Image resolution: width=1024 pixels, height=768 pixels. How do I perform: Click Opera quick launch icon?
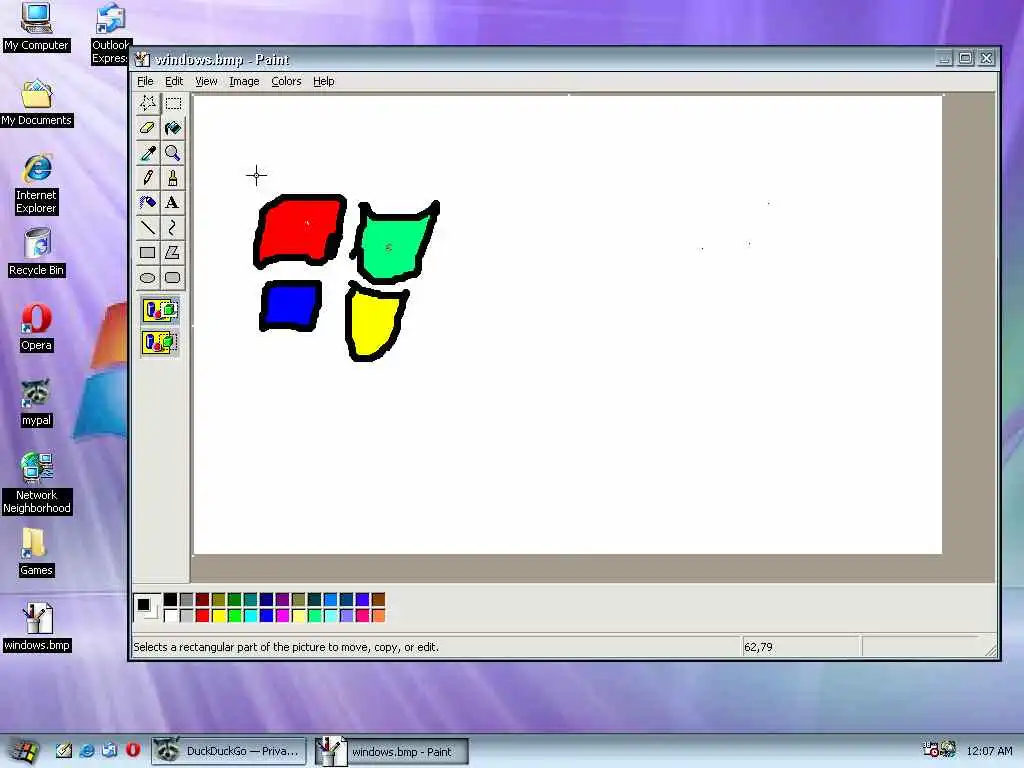(133, 750)
